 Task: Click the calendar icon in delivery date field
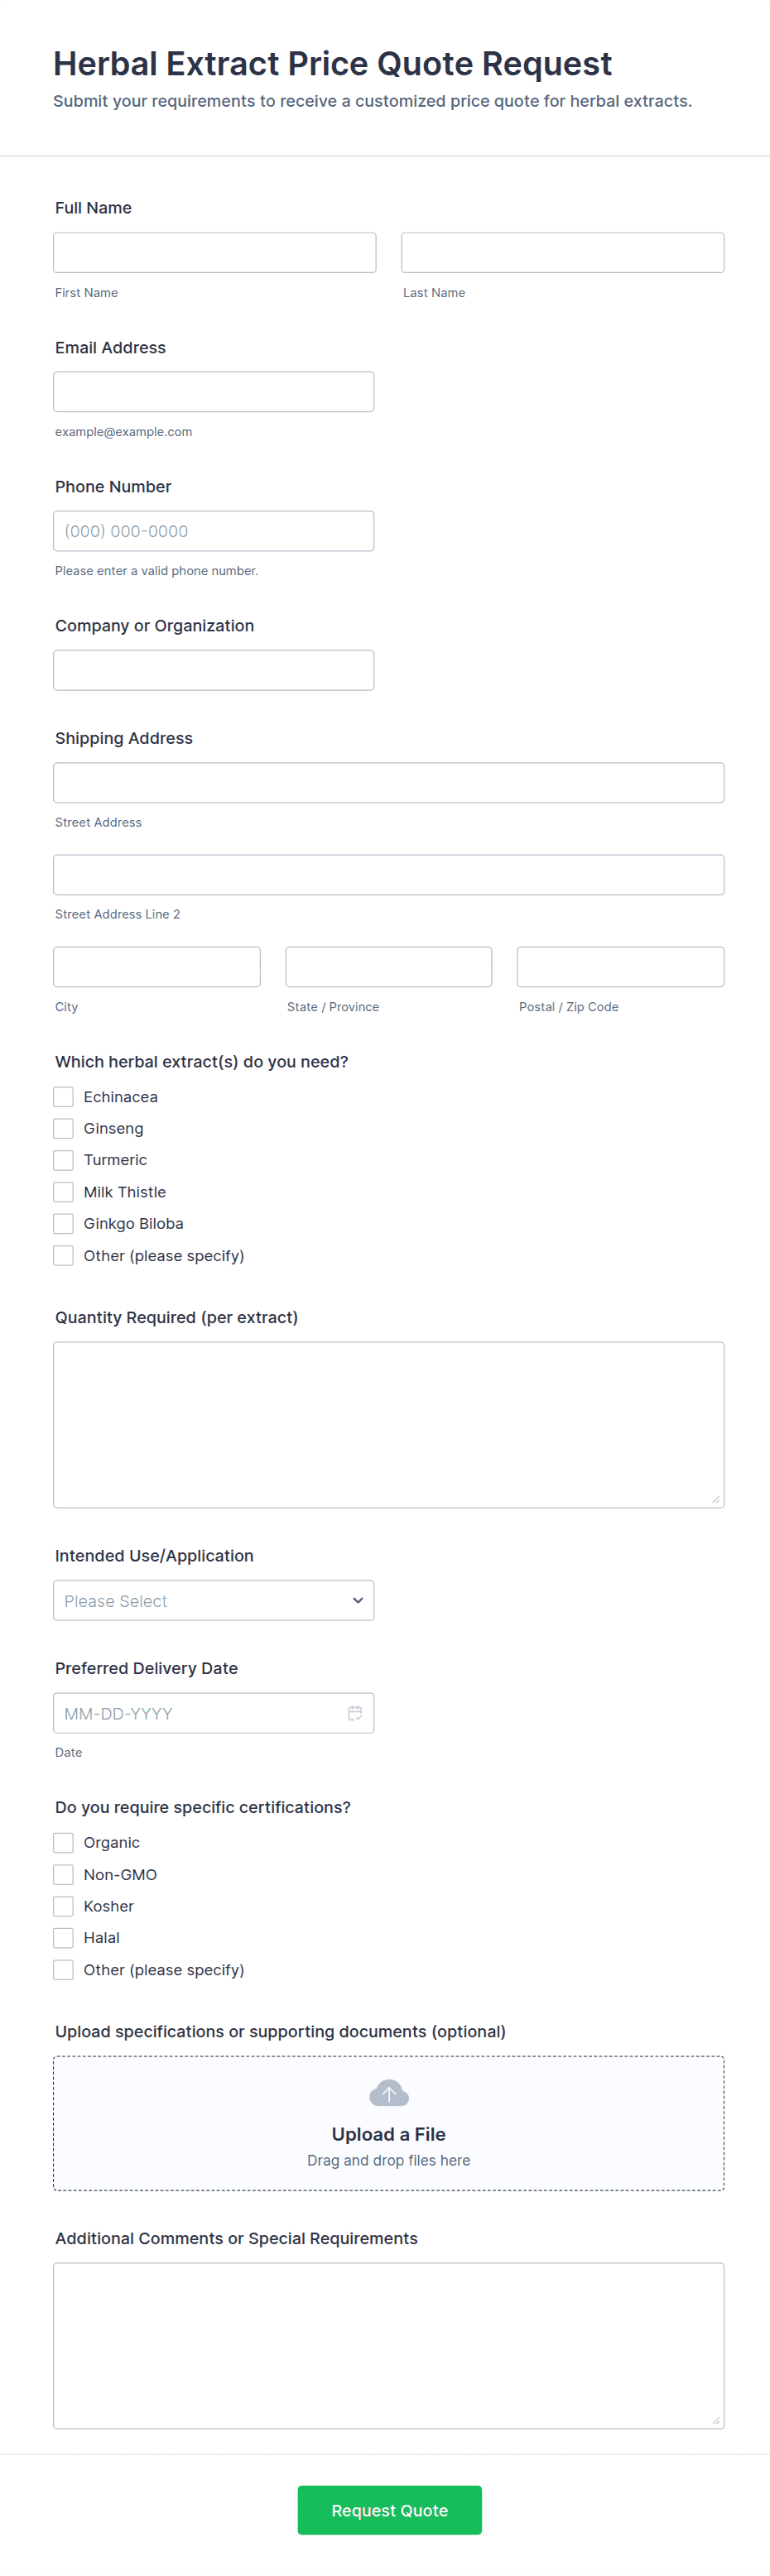354,1713
